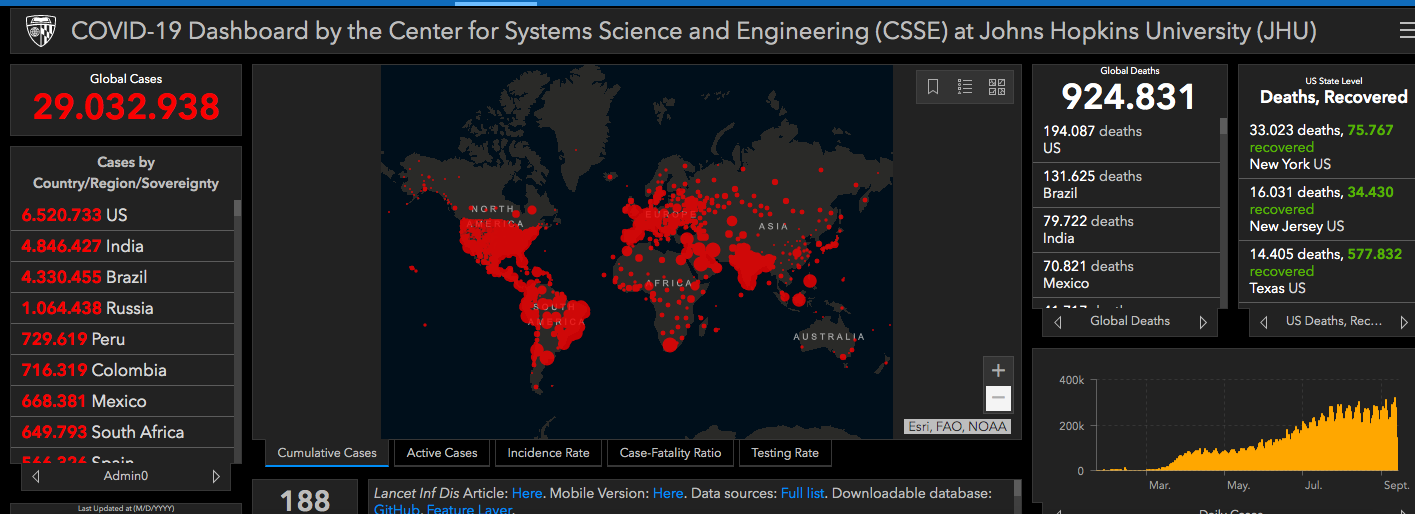Open the Full list data sources link
1415x514 pixels.
click(x=804, y=493)
